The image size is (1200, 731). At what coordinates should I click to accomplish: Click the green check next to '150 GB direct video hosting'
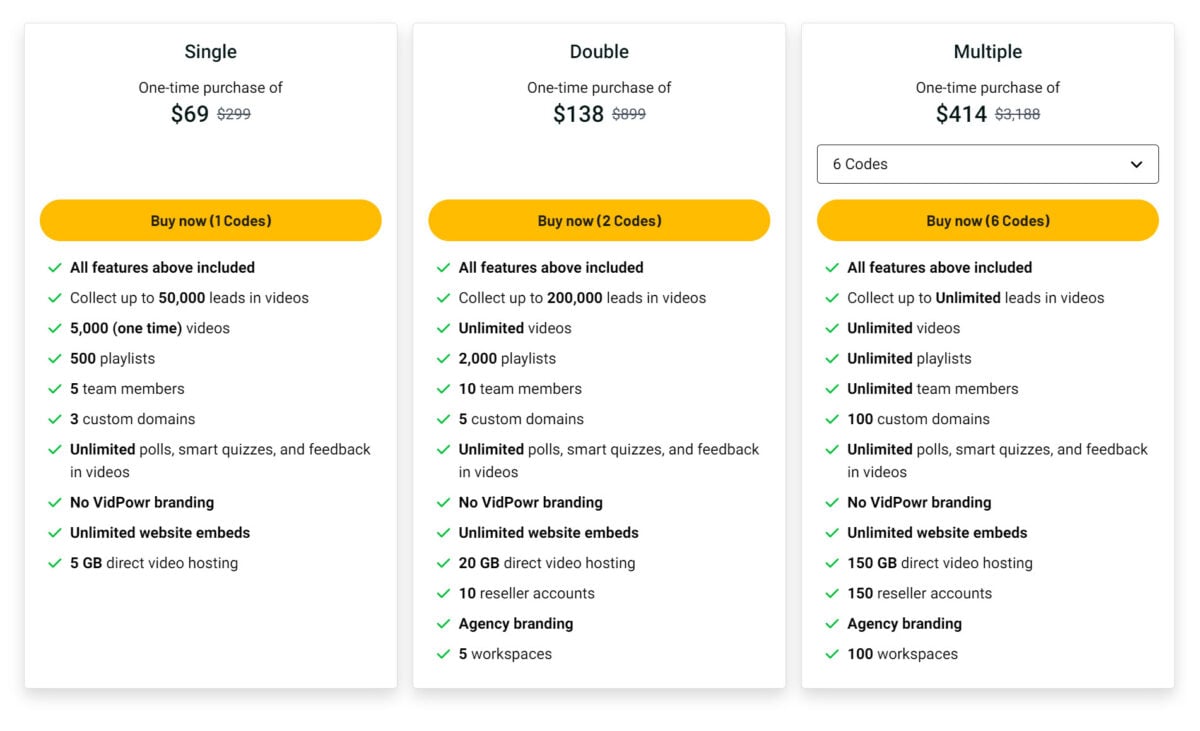click(x=832, y=563)
